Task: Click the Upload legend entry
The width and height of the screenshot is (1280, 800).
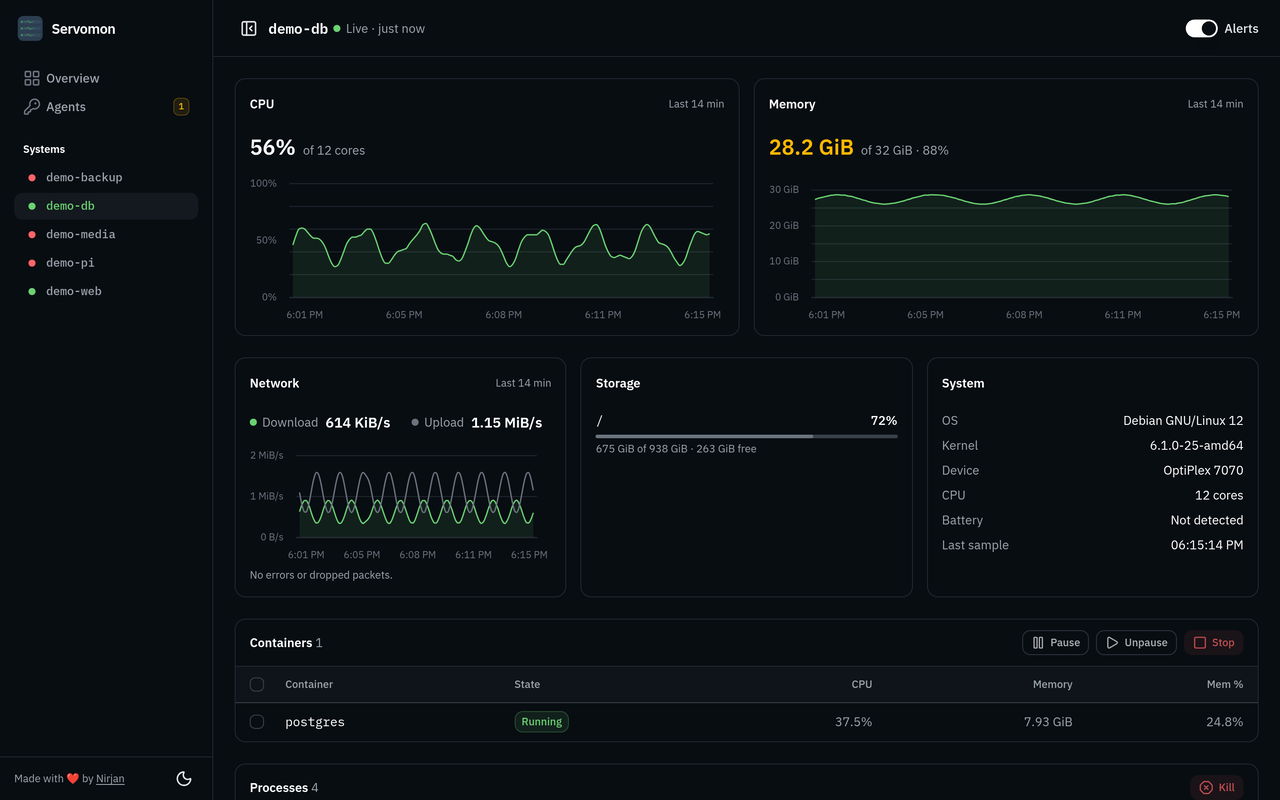Action: (477, 423)
